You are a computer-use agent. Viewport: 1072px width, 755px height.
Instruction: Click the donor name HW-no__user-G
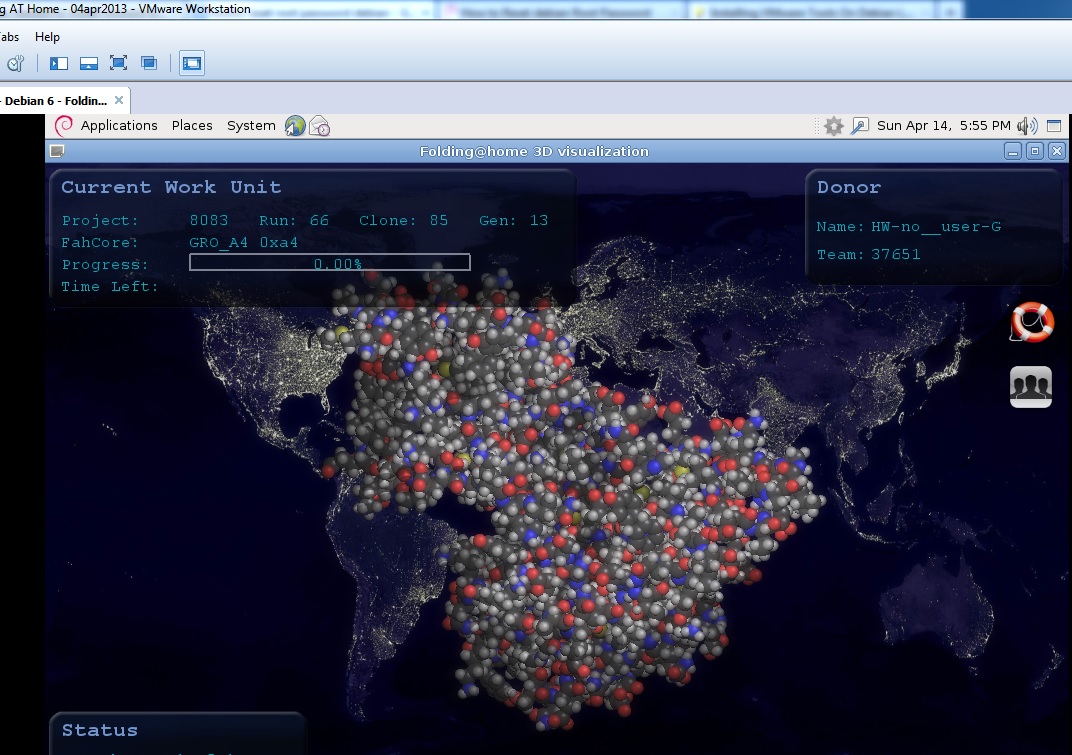pos(936,226)
